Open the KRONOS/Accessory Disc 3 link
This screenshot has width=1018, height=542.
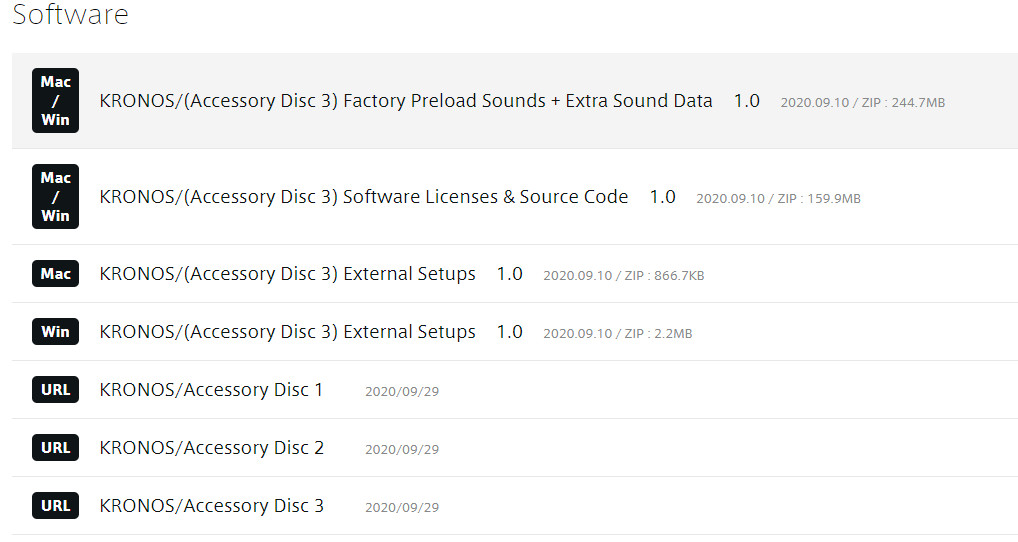click(x=212, y=506)
